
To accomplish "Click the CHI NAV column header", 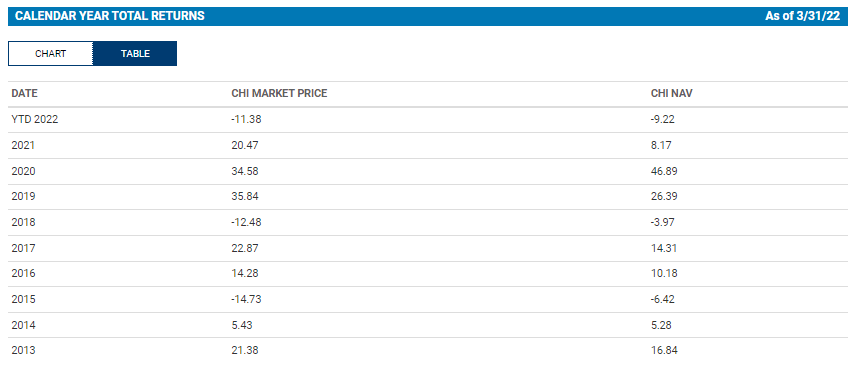I will (672, 94).
